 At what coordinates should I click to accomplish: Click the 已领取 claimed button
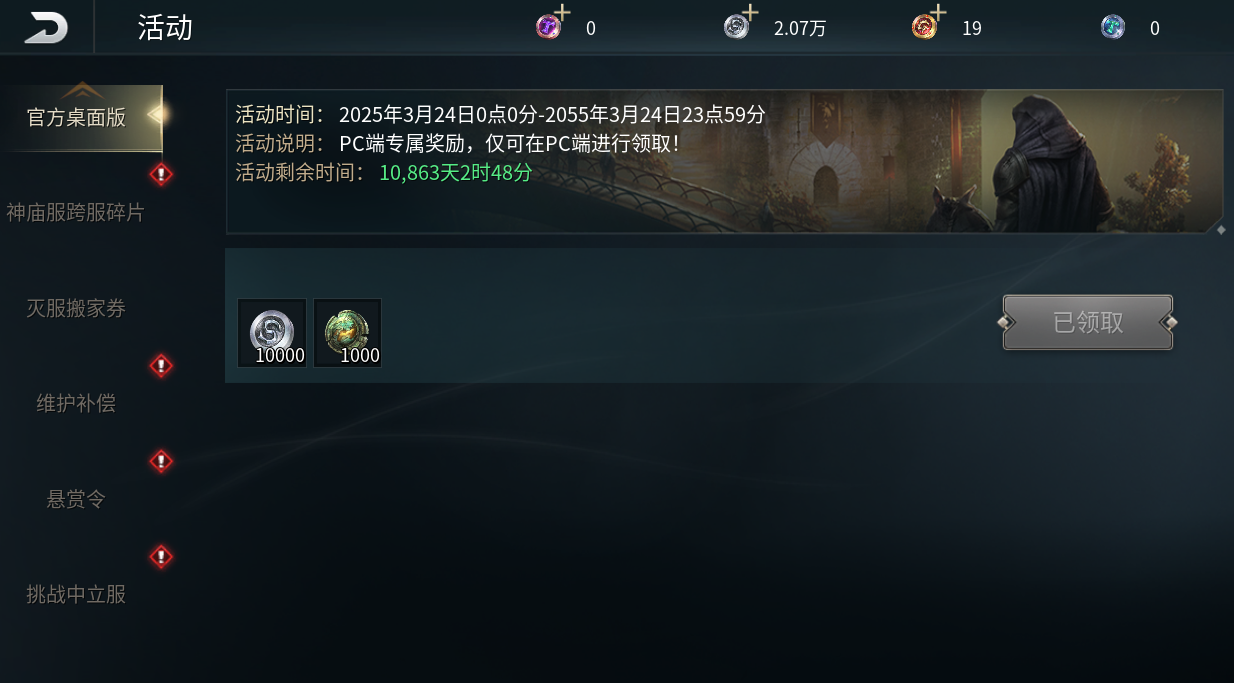click(1088, 322)
